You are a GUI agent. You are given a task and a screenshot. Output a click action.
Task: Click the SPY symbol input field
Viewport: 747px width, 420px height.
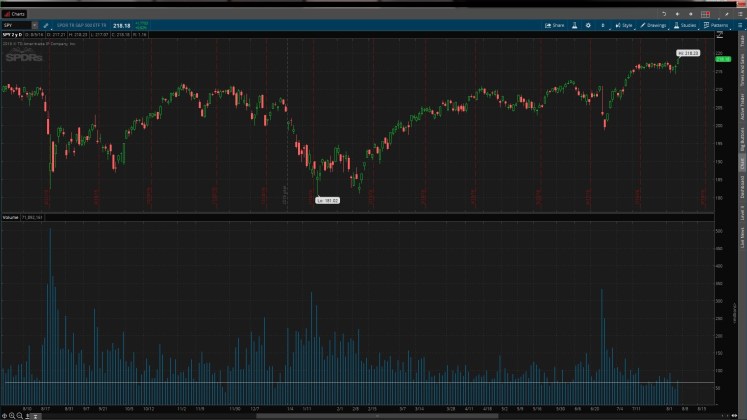[18, 25]
